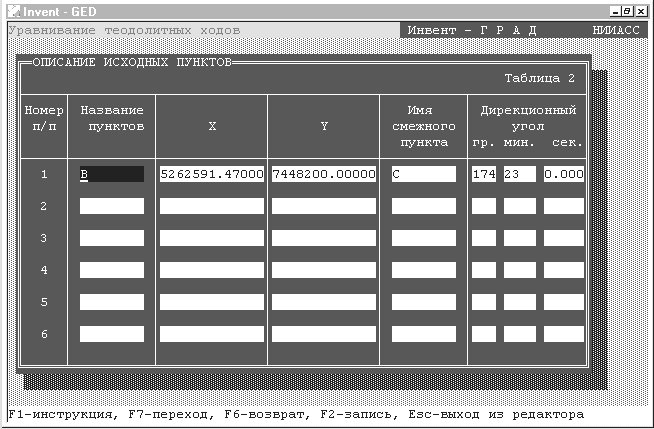Click the Invent - GED title bar icon
This screenshot has width=654, height=429.
pyautogui.click(x=14, y=11)
